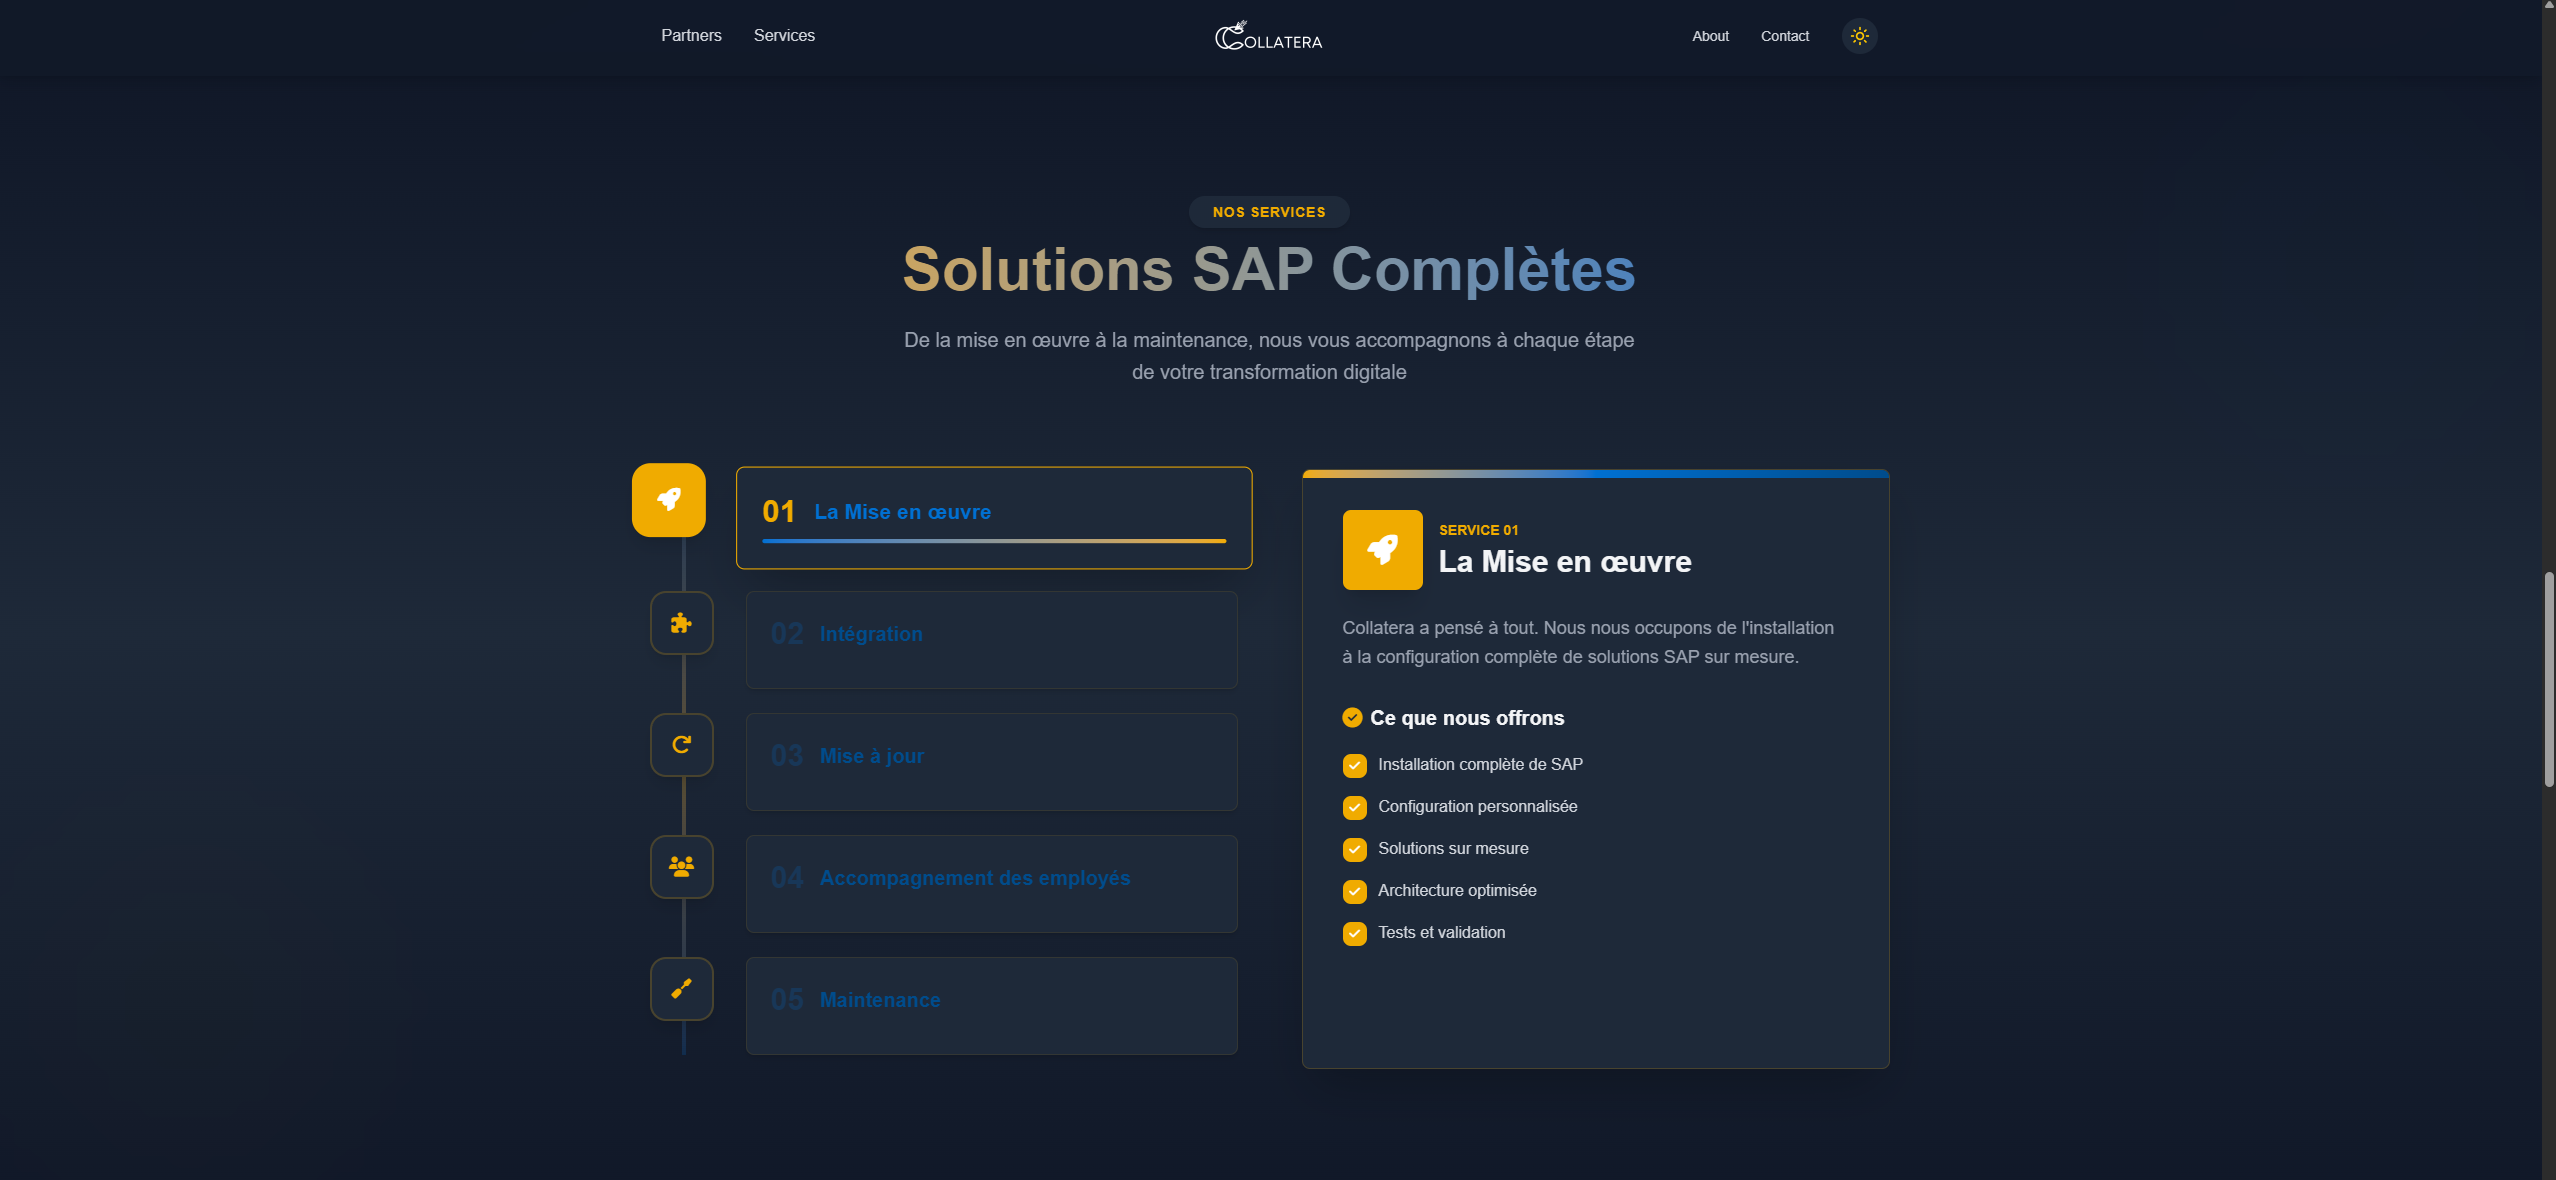Click check icon beside Ce que nous offrons
The width and height of the screenshot is (2556, 1180).
tap(1352, 718)
